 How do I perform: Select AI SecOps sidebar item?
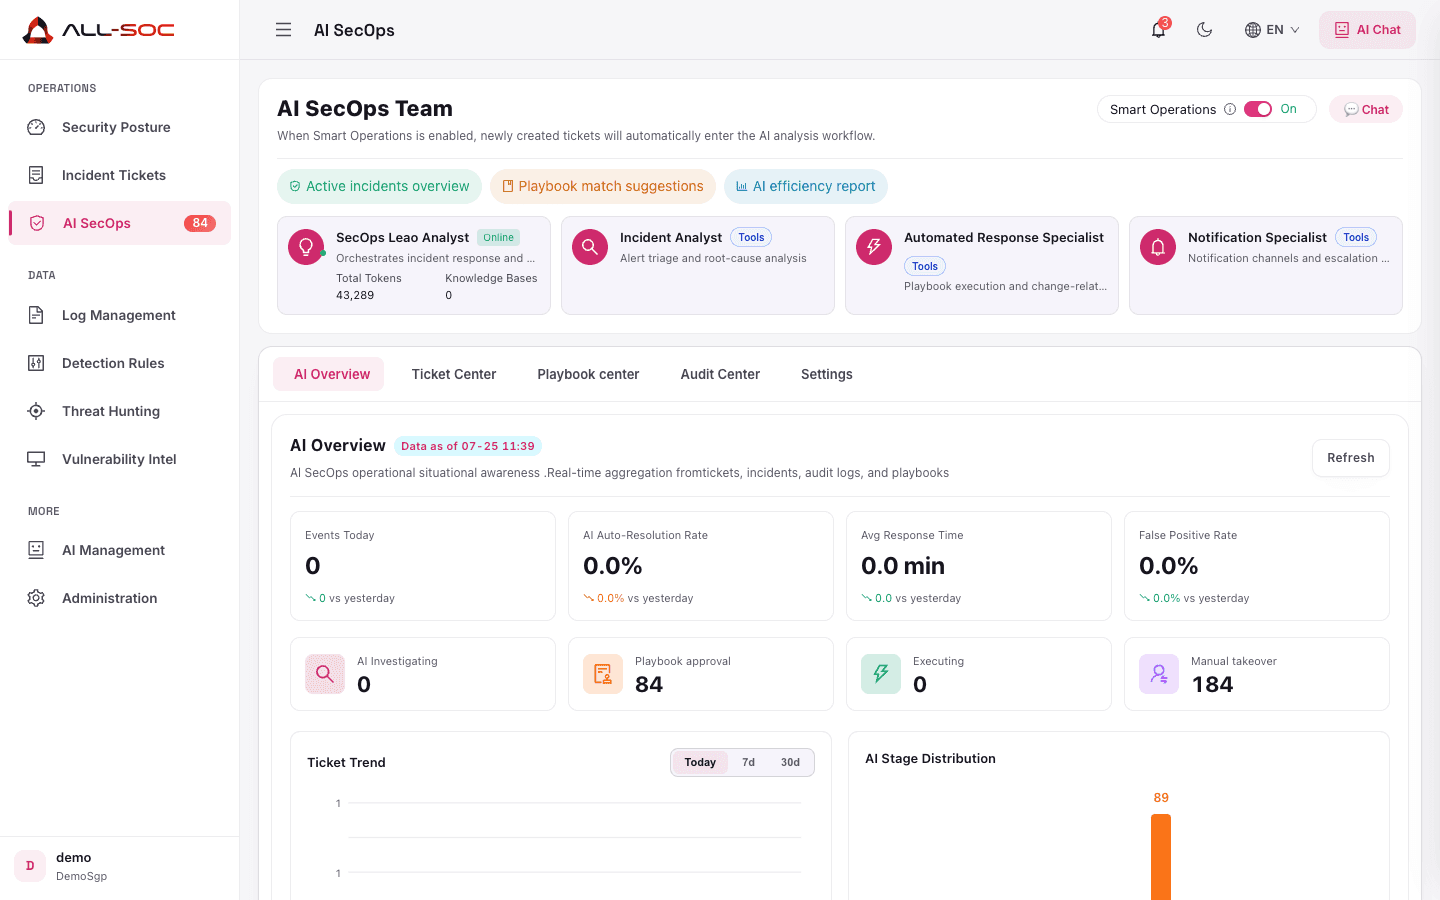[120, 223]
